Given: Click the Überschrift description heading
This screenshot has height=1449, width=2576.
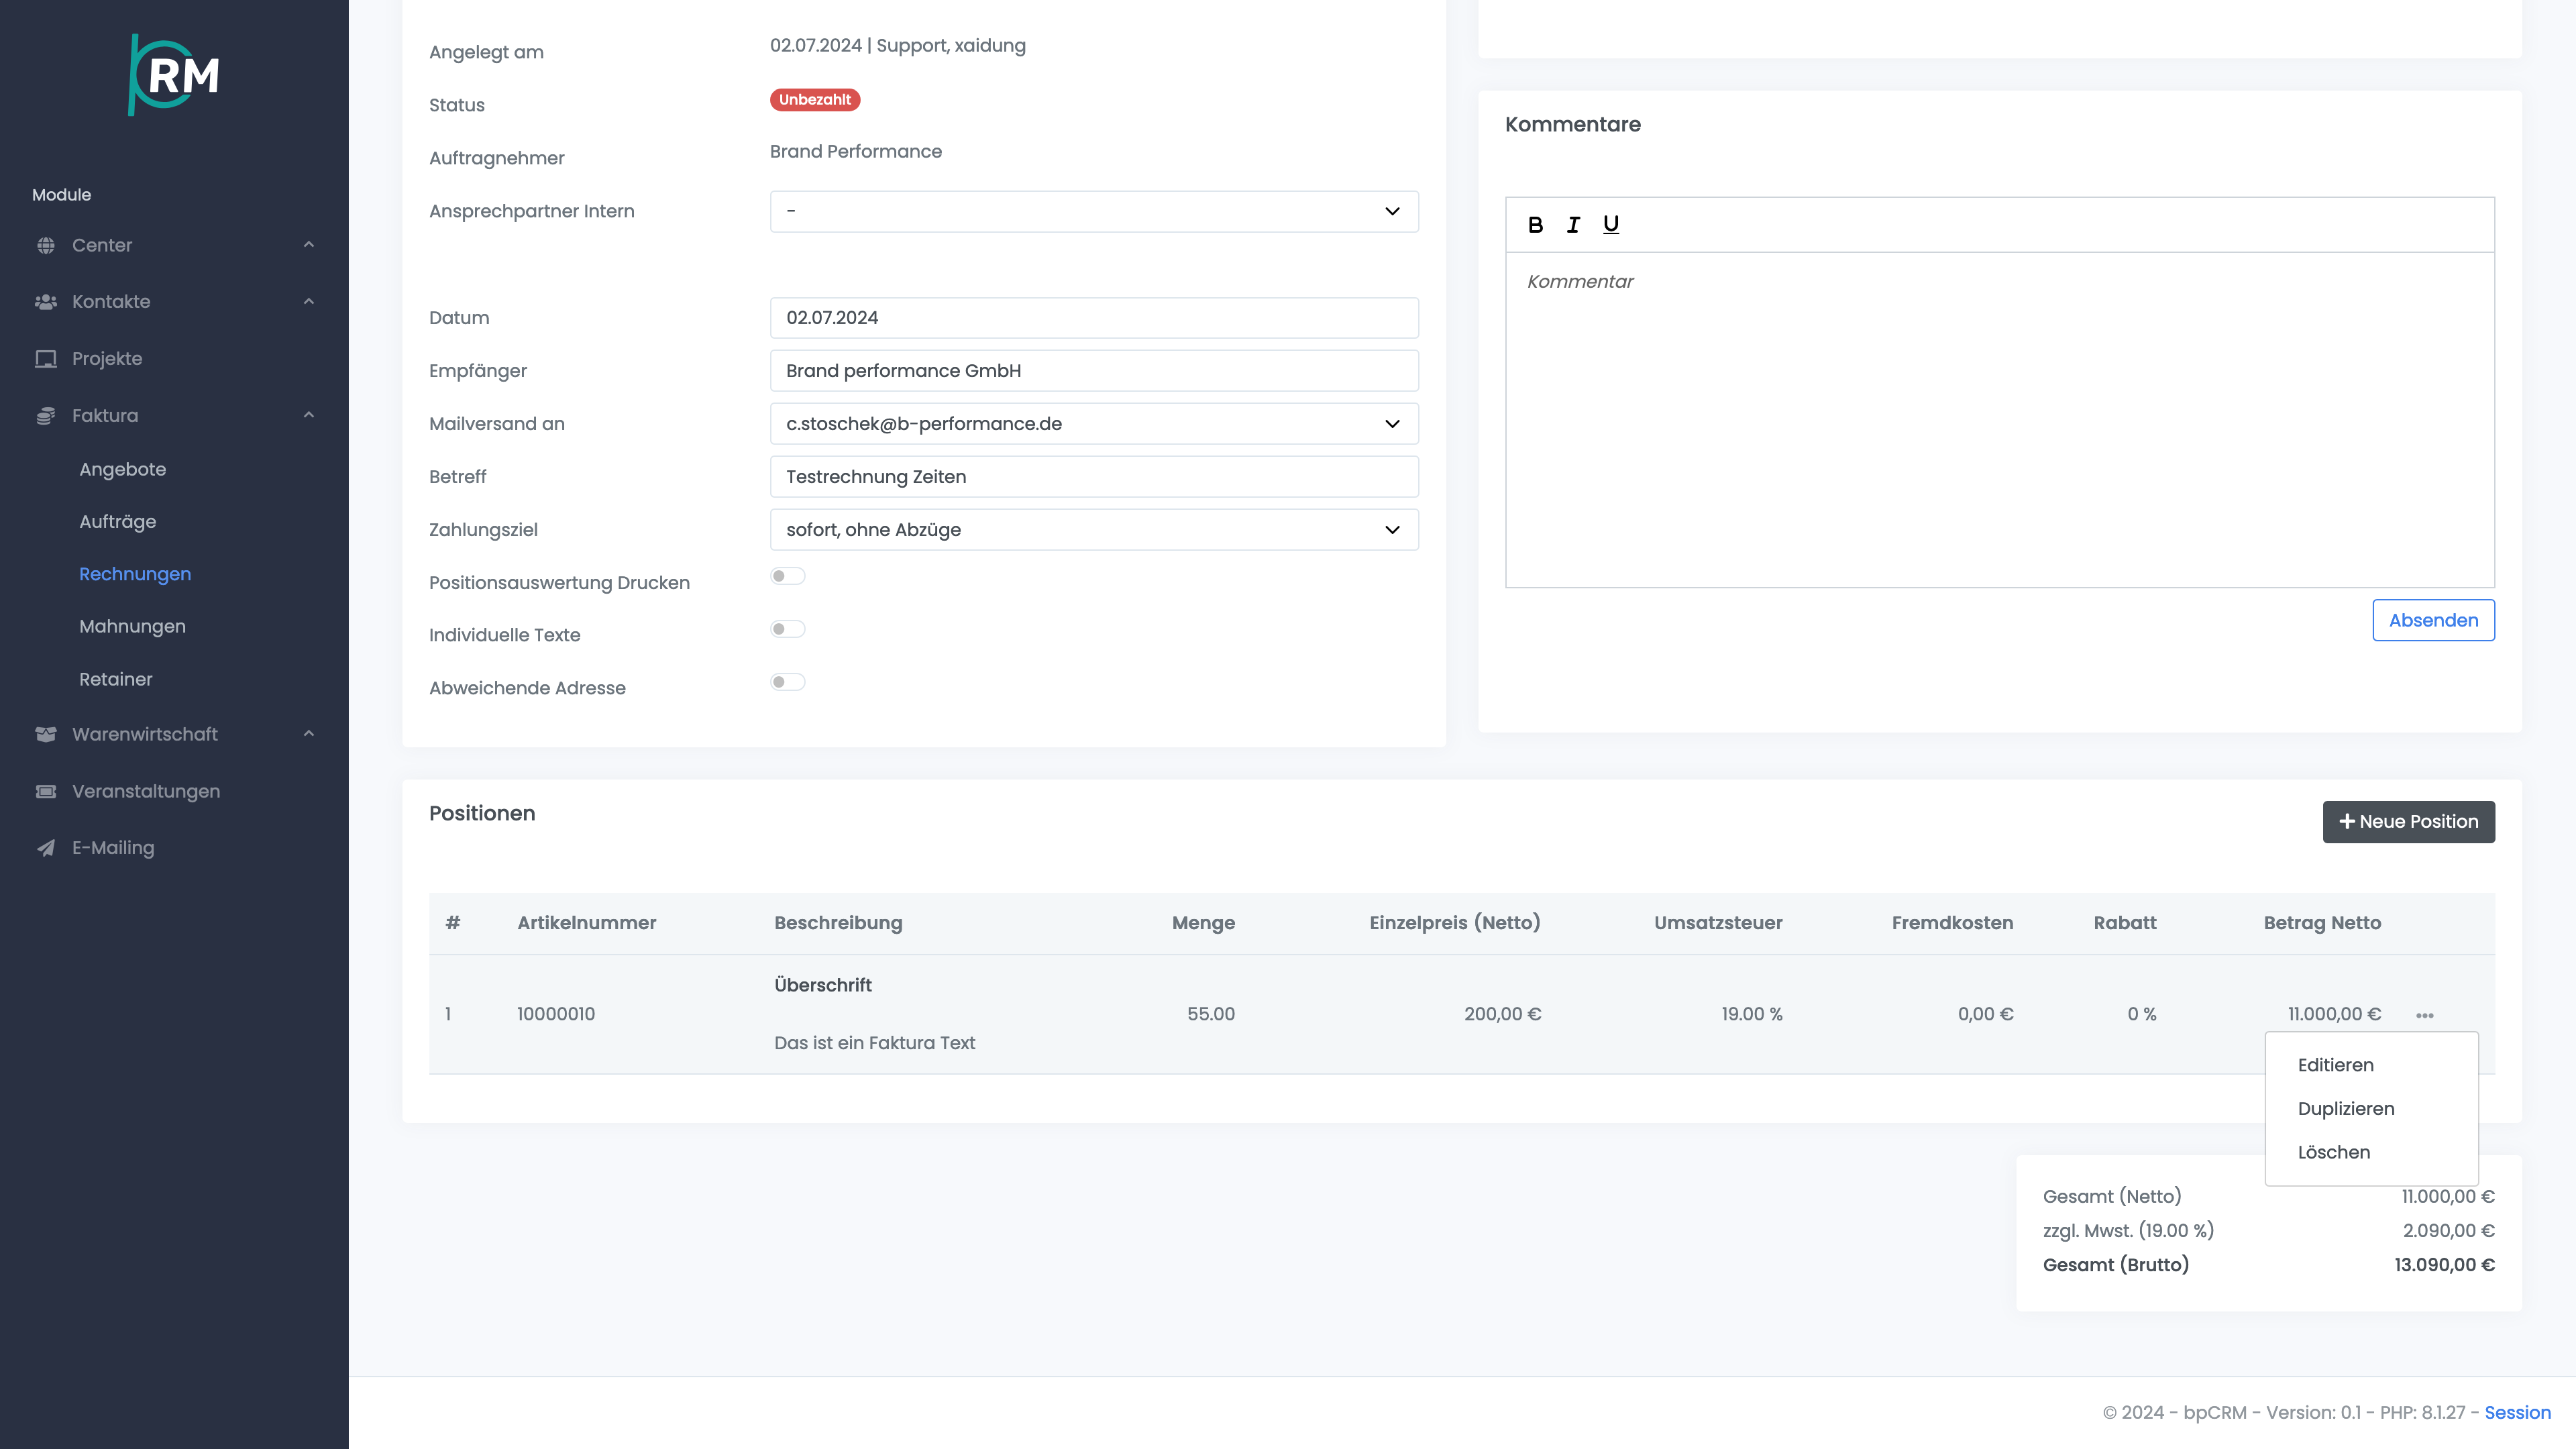Looking at the screenshot, I should 823,986.
